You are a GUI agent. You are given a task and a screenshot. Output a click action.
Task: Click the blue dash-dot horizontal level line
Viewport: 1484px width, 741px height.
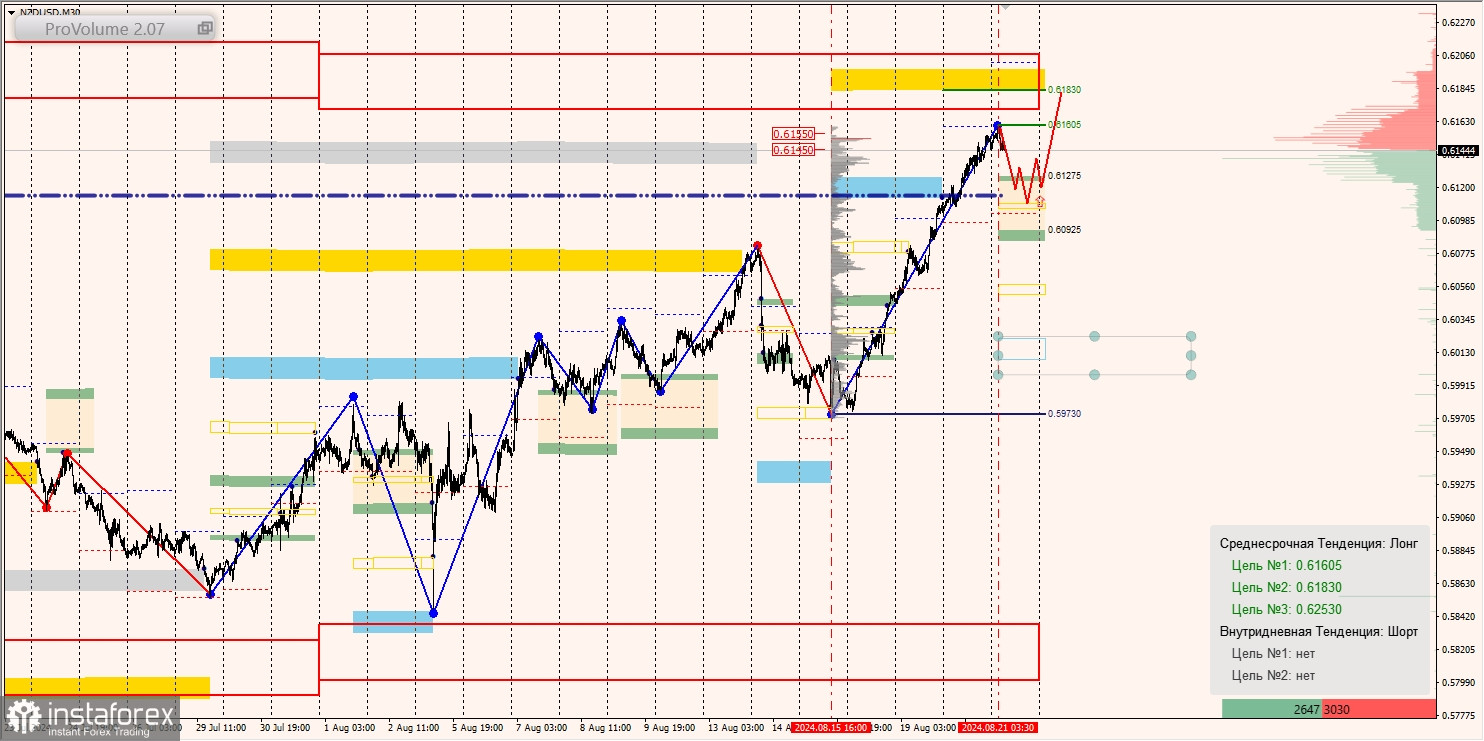click(500, 195)
